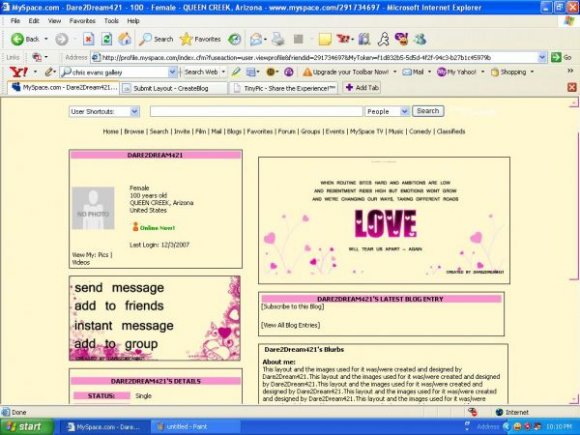
Task: Click instant message link
Action: pos(124,326)
